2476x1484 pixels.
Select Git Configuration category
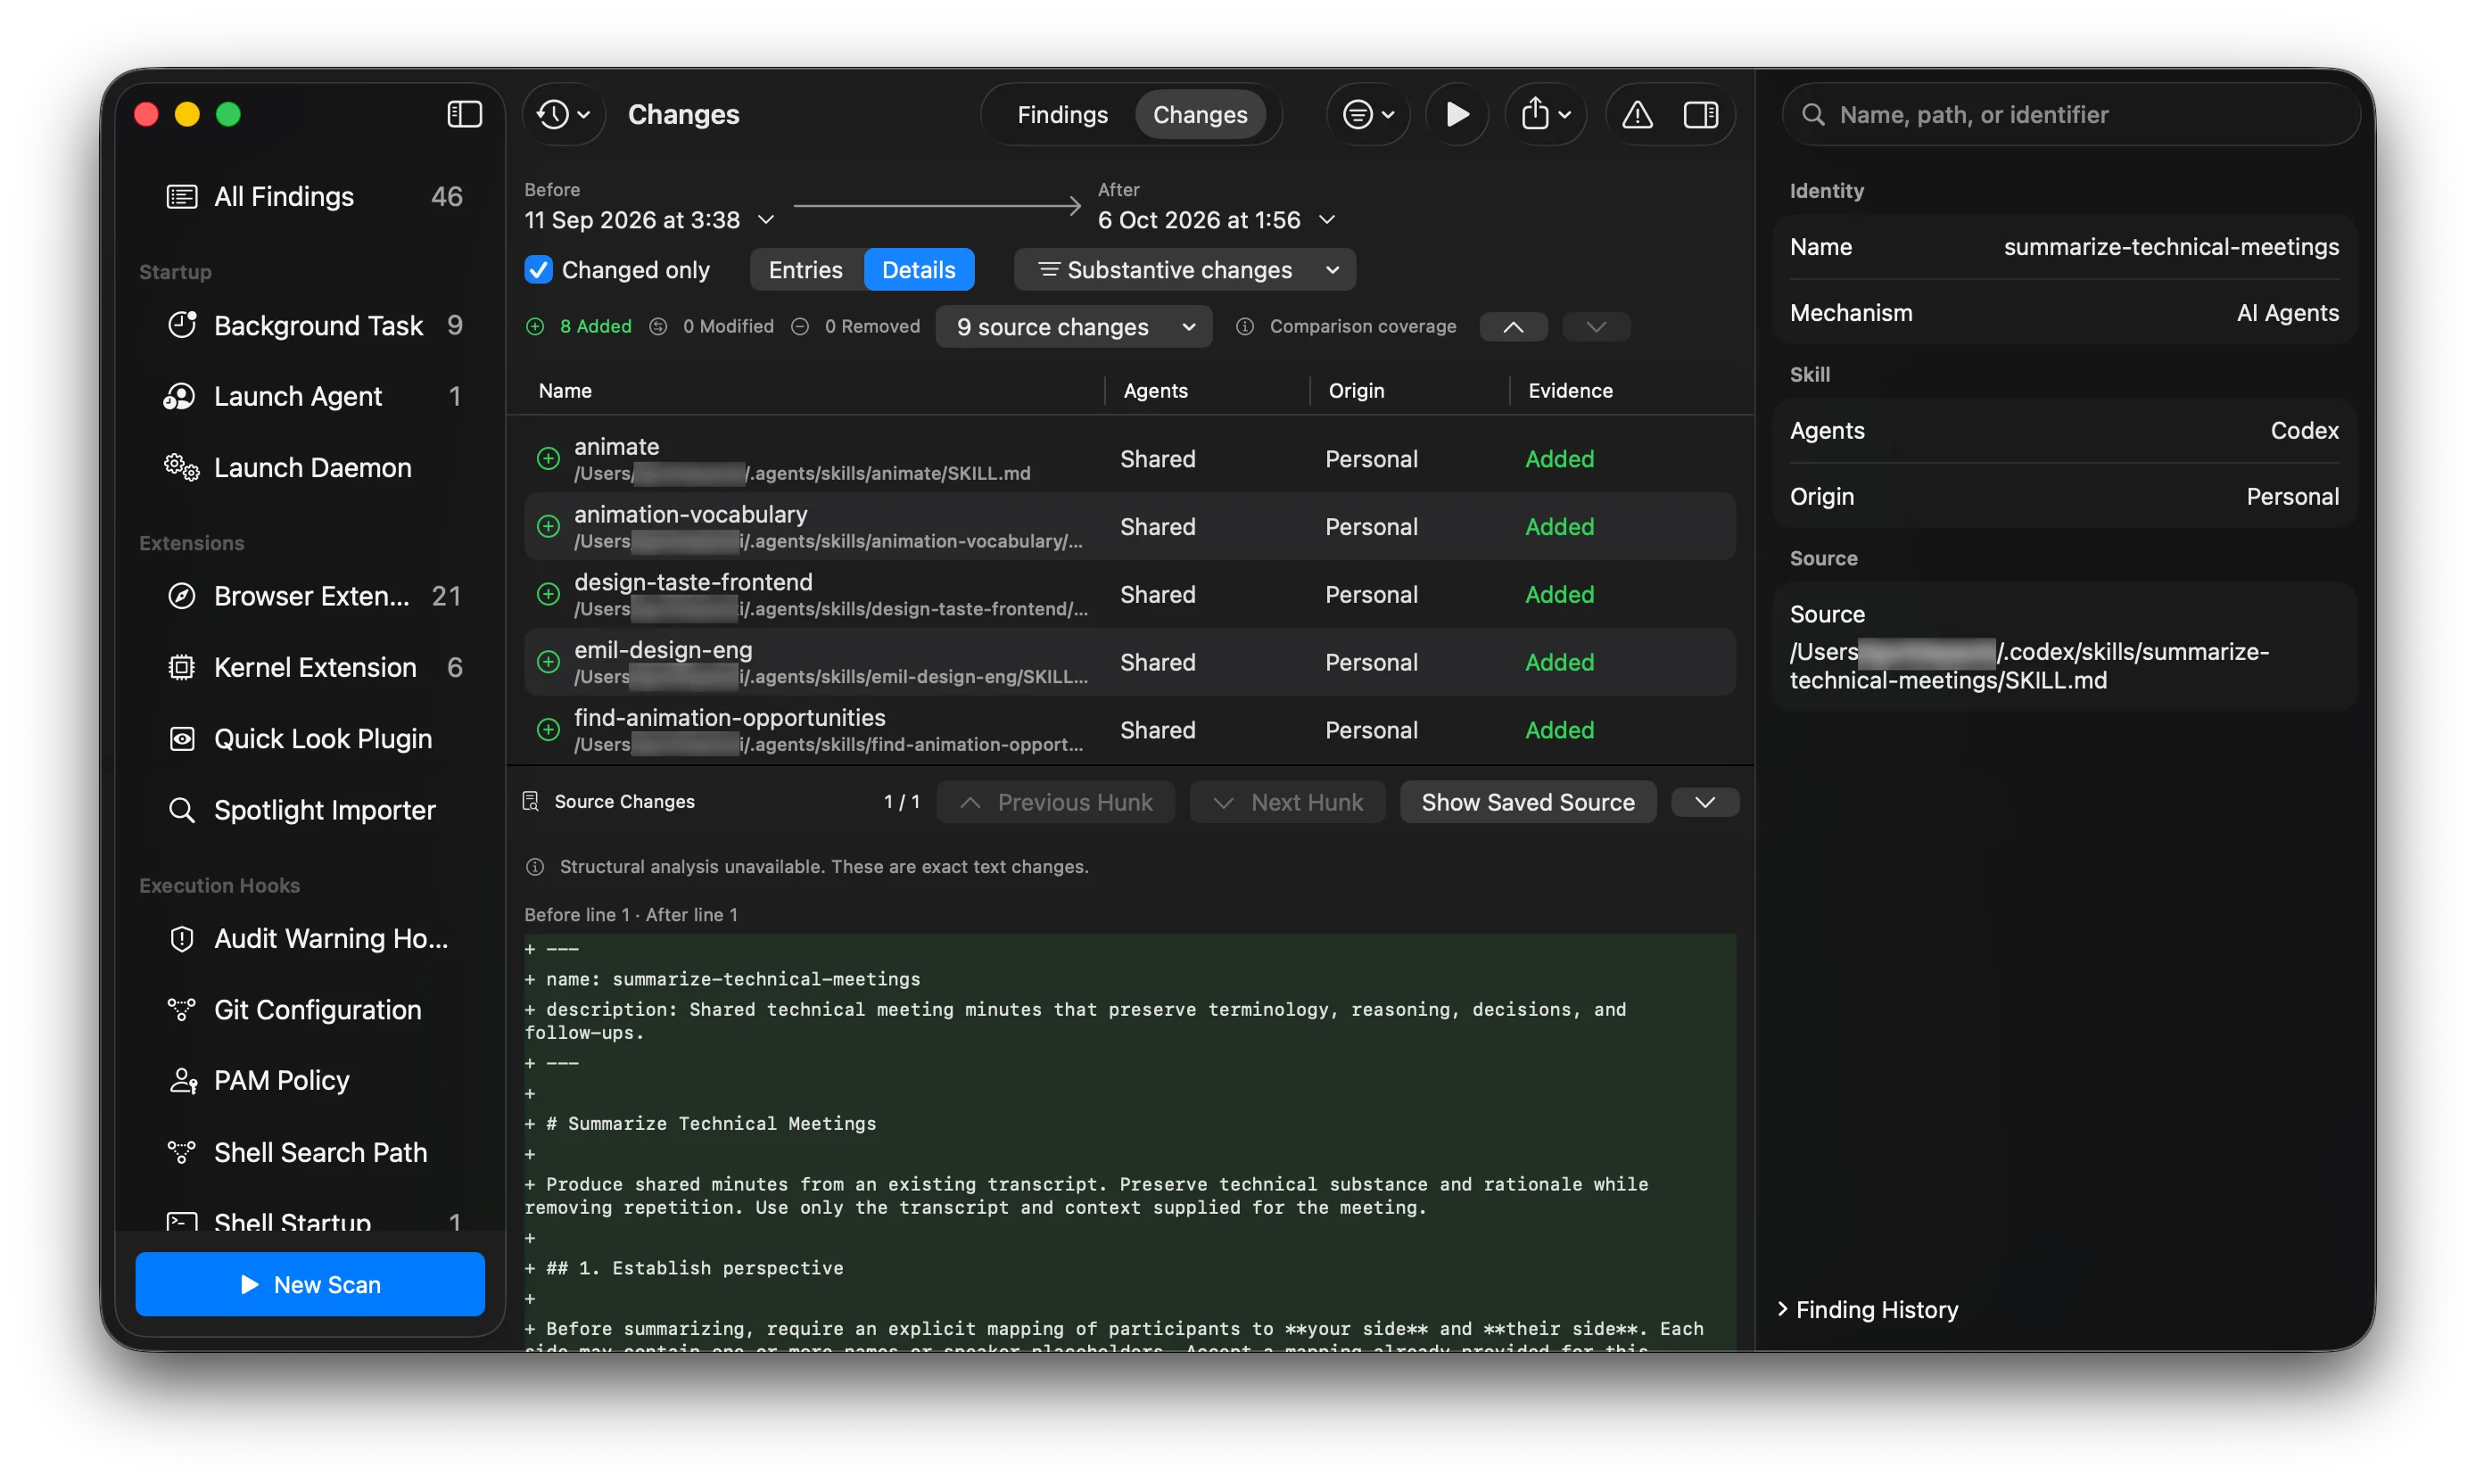(311, 1009)
